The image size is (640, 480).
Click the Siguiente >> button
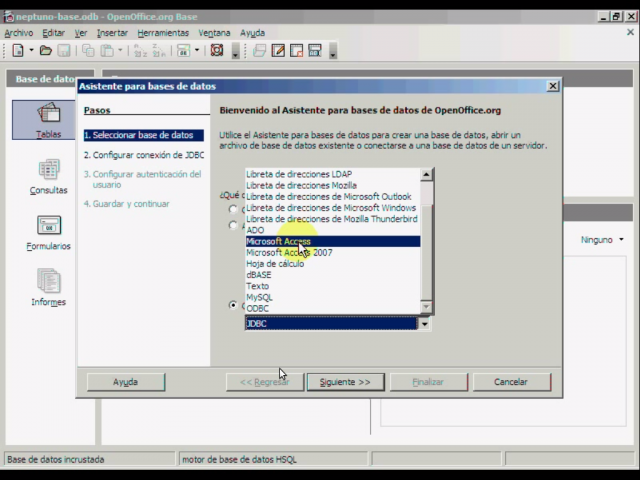pyautogui.click(x=345, y=382)
